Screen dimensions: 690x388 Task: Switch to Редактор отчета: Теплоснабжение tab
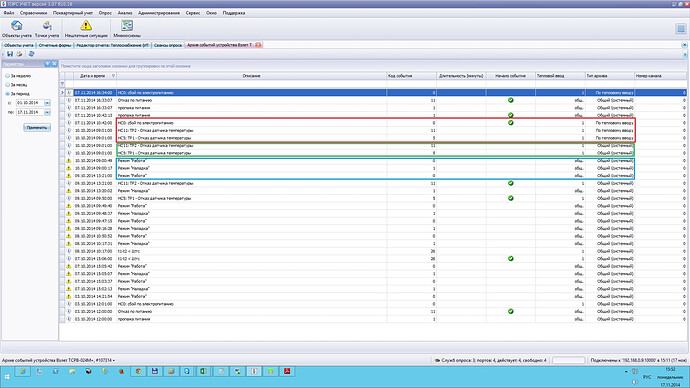[112, 45]
